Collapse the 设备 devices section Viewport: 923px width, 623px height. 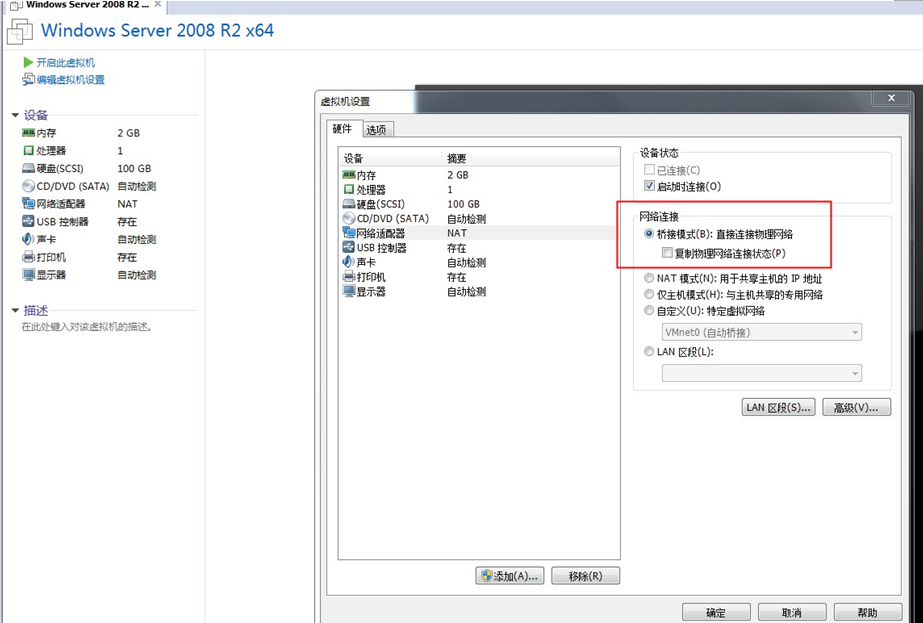(15, 115)
